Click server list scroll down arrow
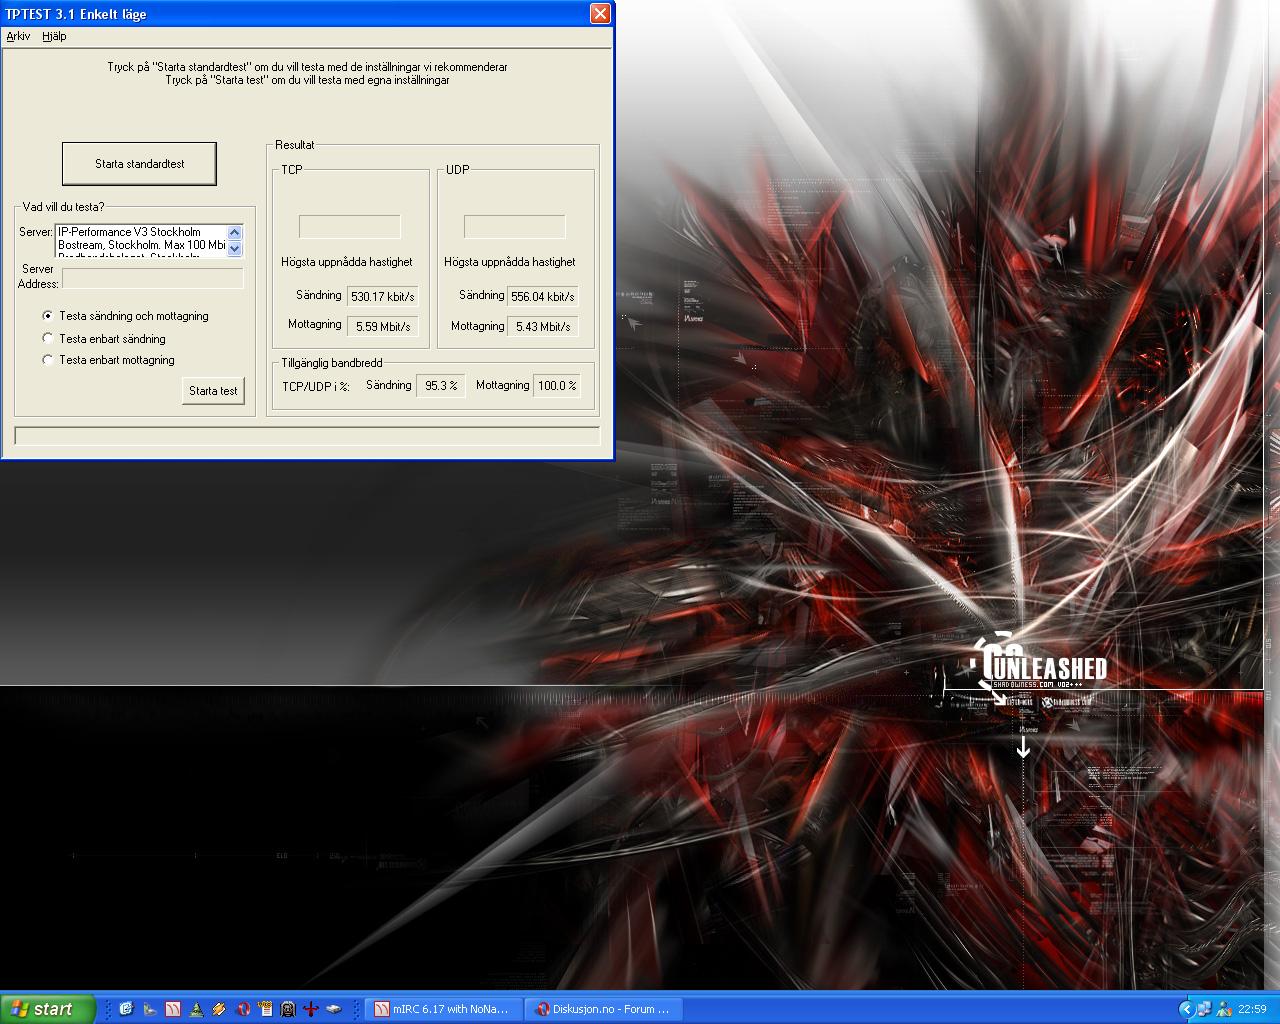1280x1024 pixels. click(x=235, y=248)
